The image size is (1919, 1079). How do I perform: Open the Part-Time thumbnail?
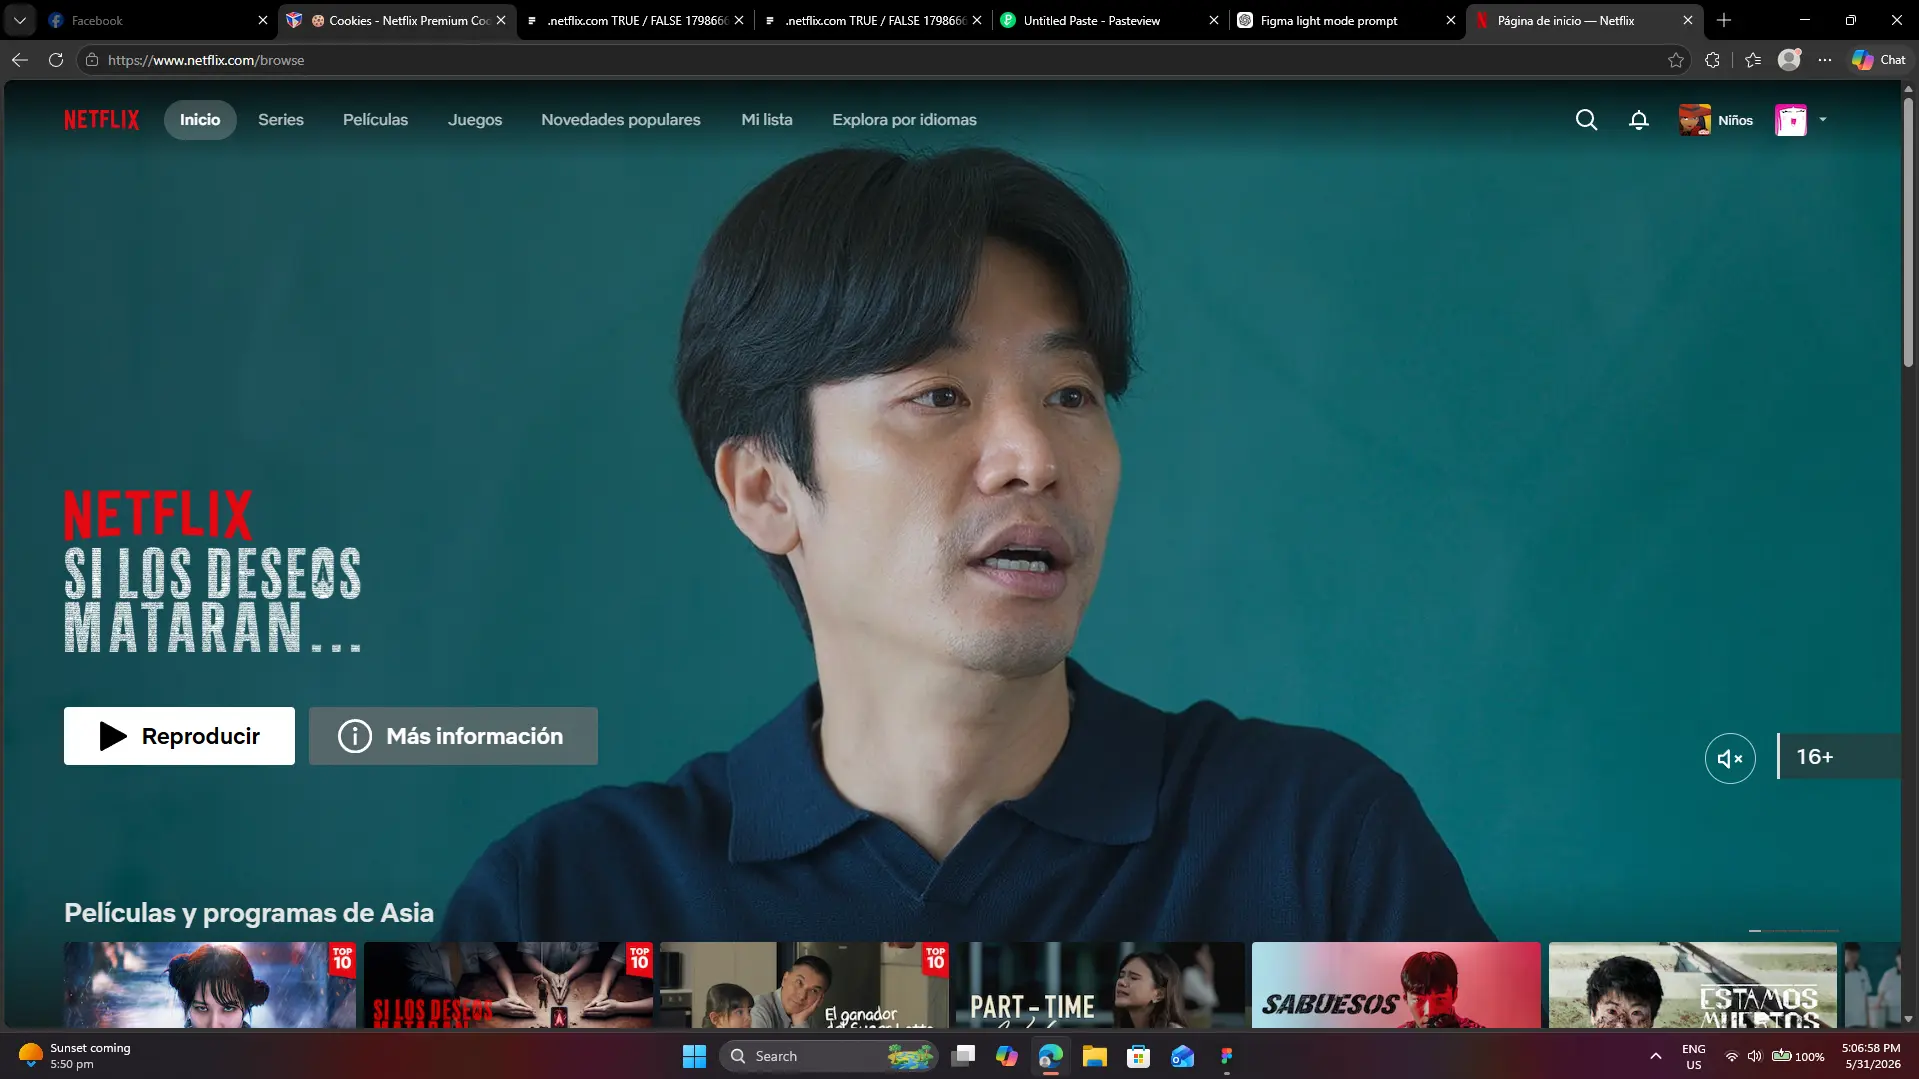tap(1100, 985)
